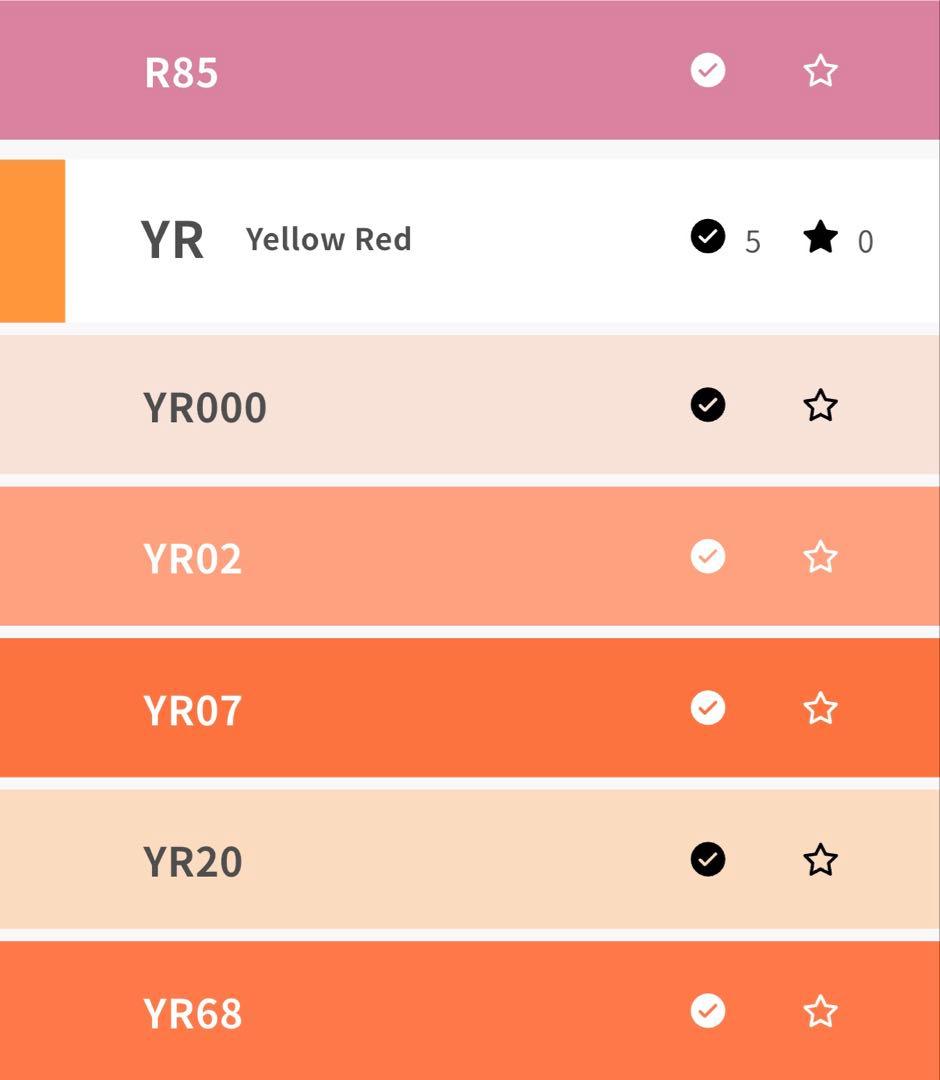Uncheck the owned mark on YR000

pyautogui.click(x=708, y=405)
